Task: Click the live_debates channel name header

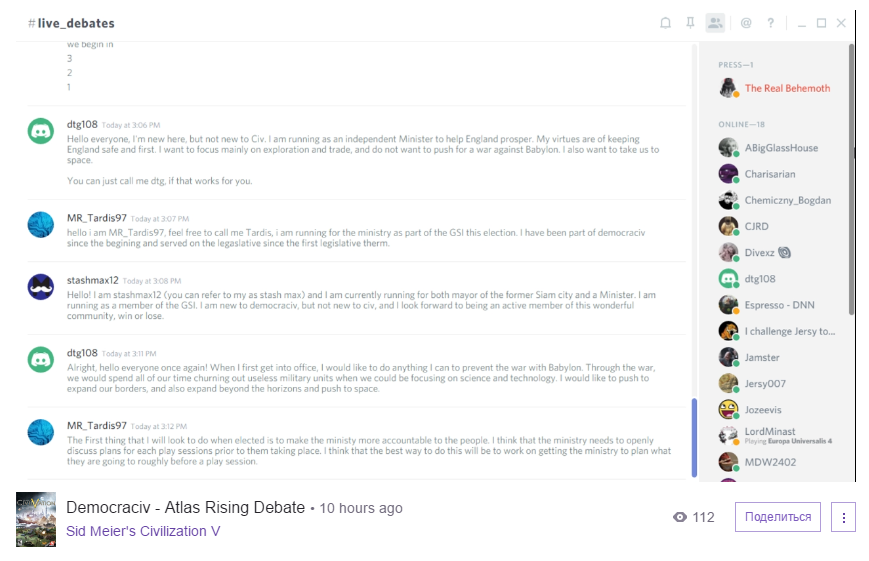Action: 76,23
